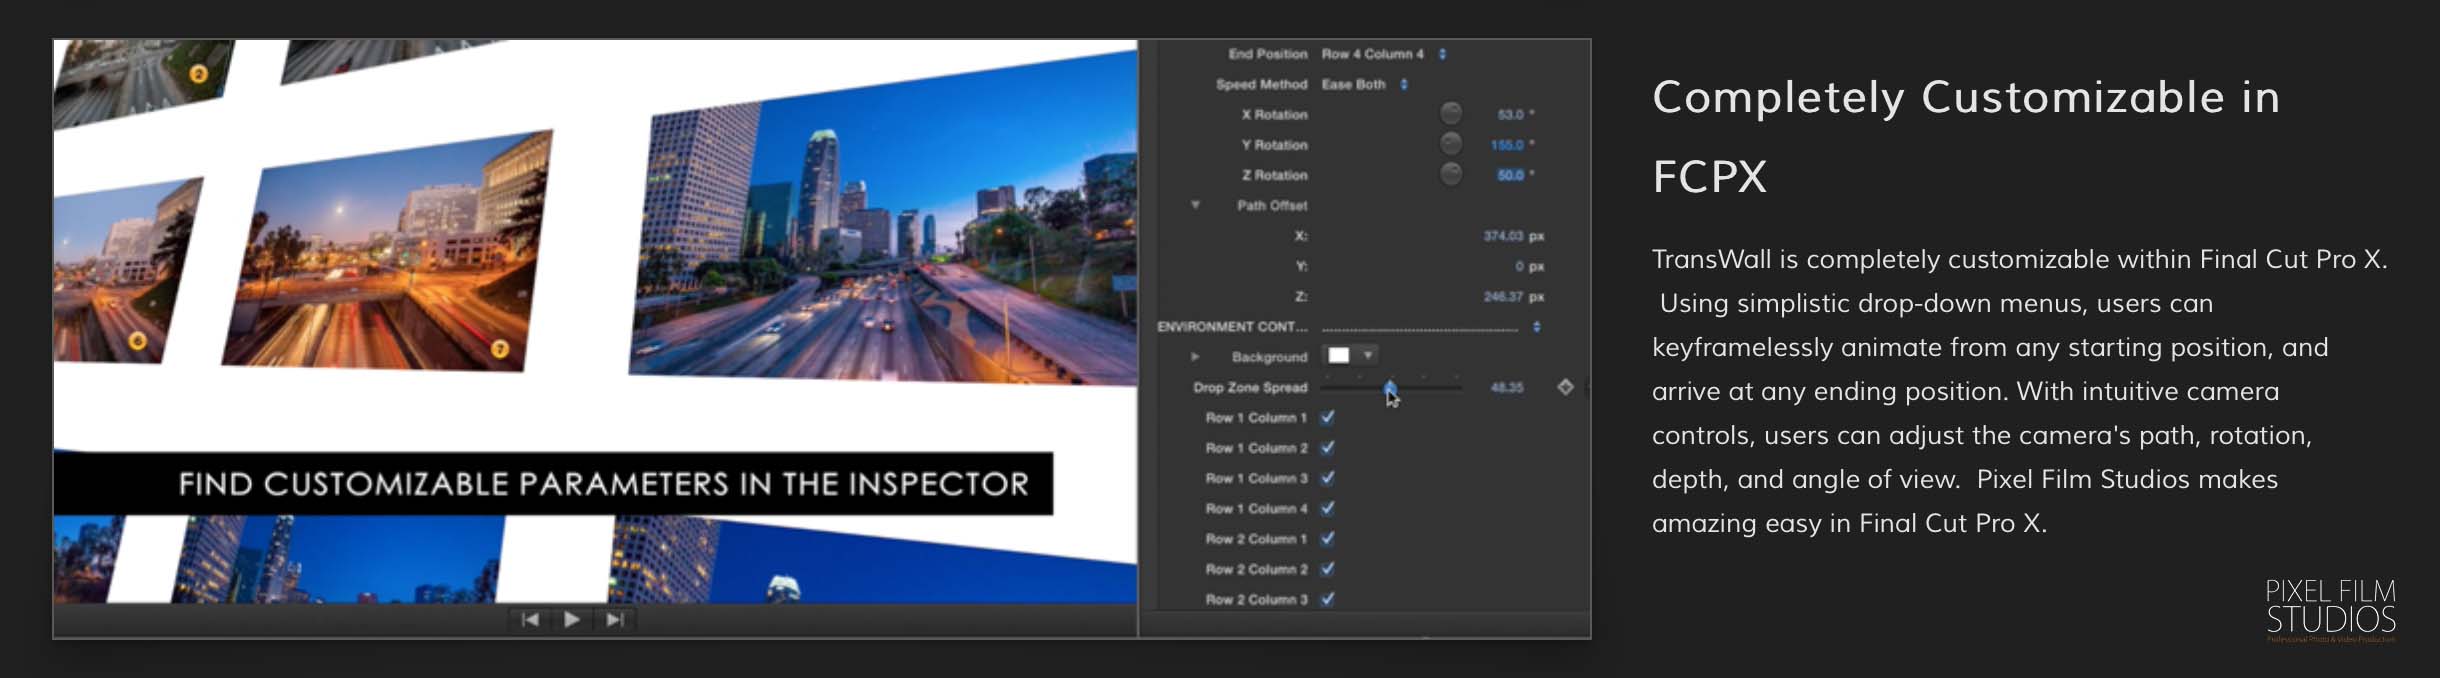This screenshot has width=2440, height=678.
Task: Click the Z Rotation dial knob
Action: point(1450,175)
